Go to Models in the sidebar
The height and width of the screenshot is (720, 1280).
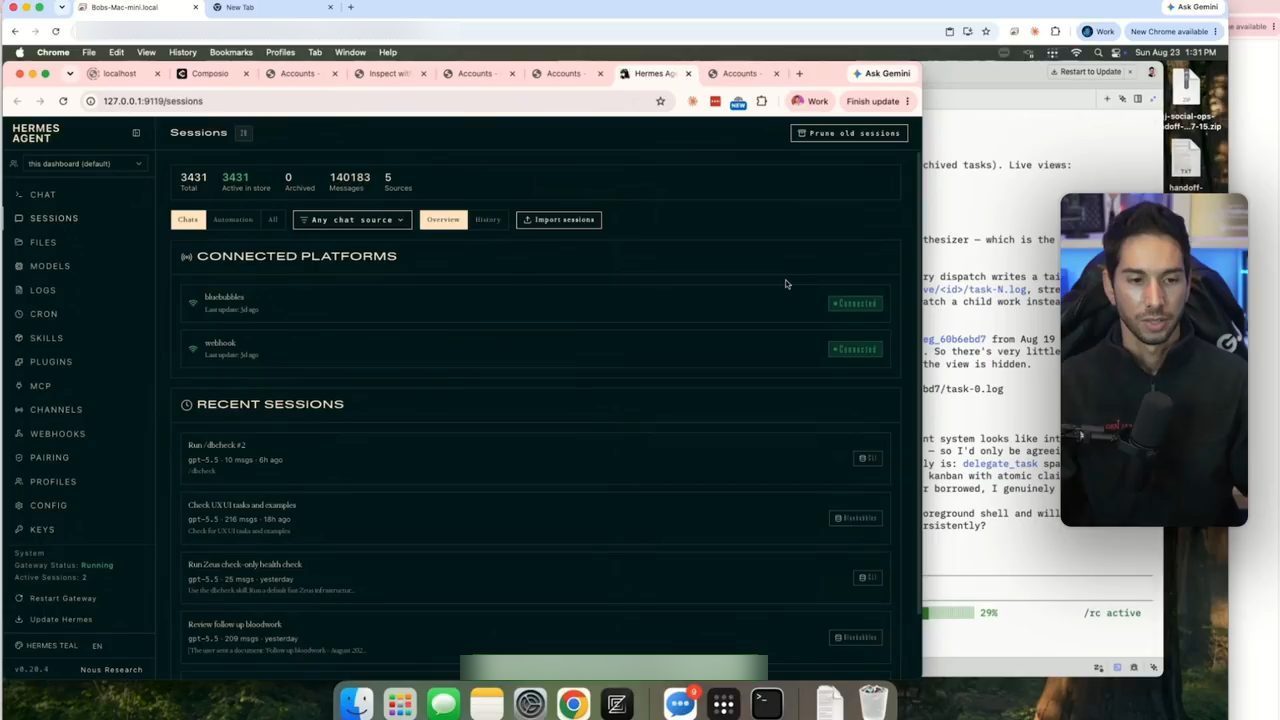click(49, 267)
